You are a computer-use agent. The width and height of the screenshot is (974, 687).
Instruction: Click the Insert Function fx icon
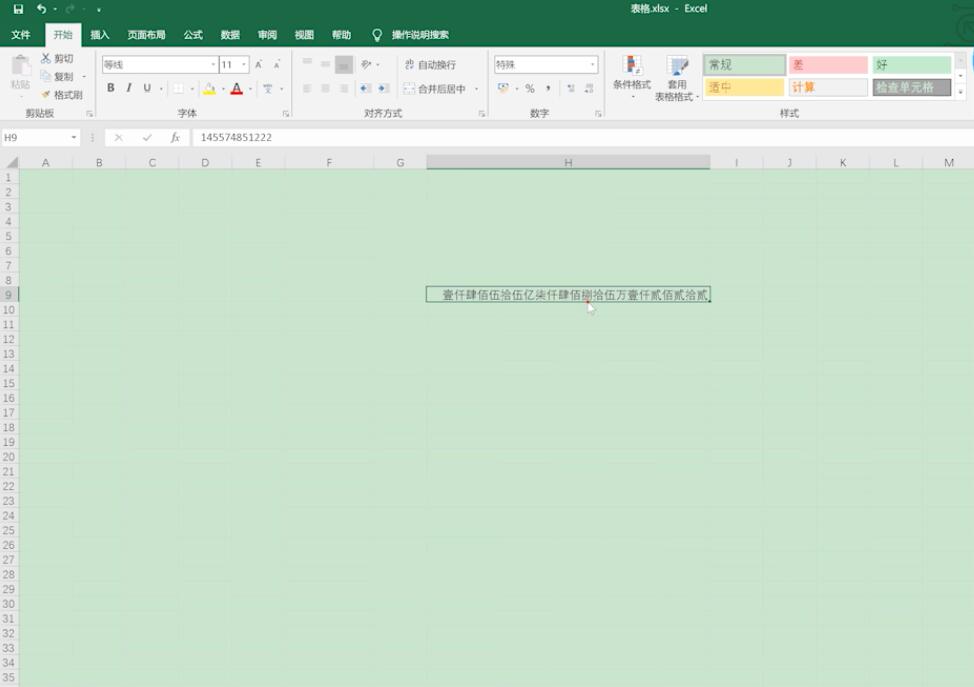[x=175, y=137]
